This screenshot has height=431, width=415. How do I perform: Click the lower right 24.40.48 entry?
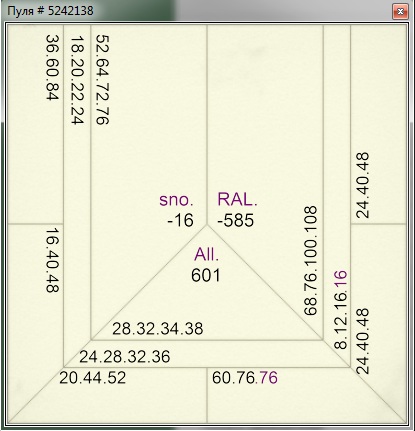(x=363, y=341)
